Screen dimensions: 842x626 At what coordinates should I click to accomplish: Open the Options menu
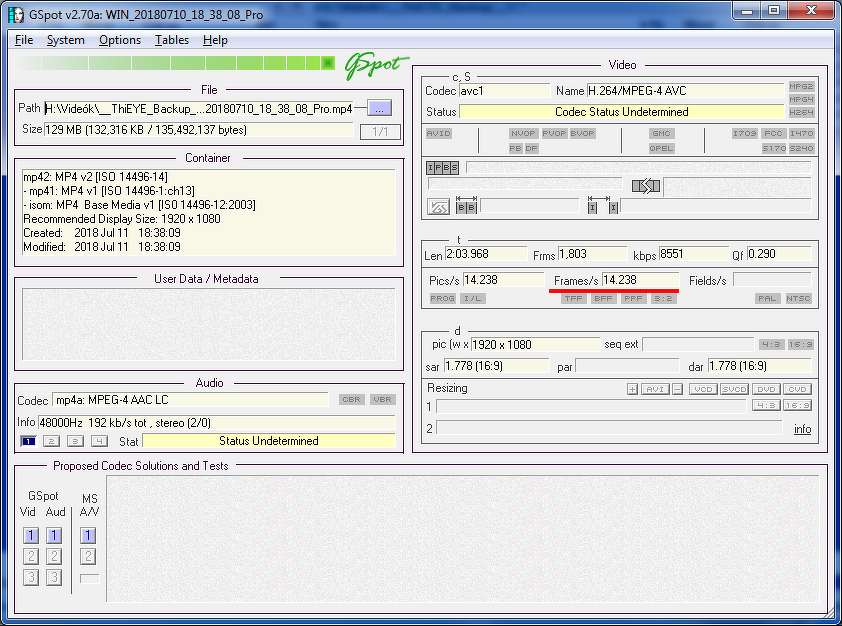point(120,40)
